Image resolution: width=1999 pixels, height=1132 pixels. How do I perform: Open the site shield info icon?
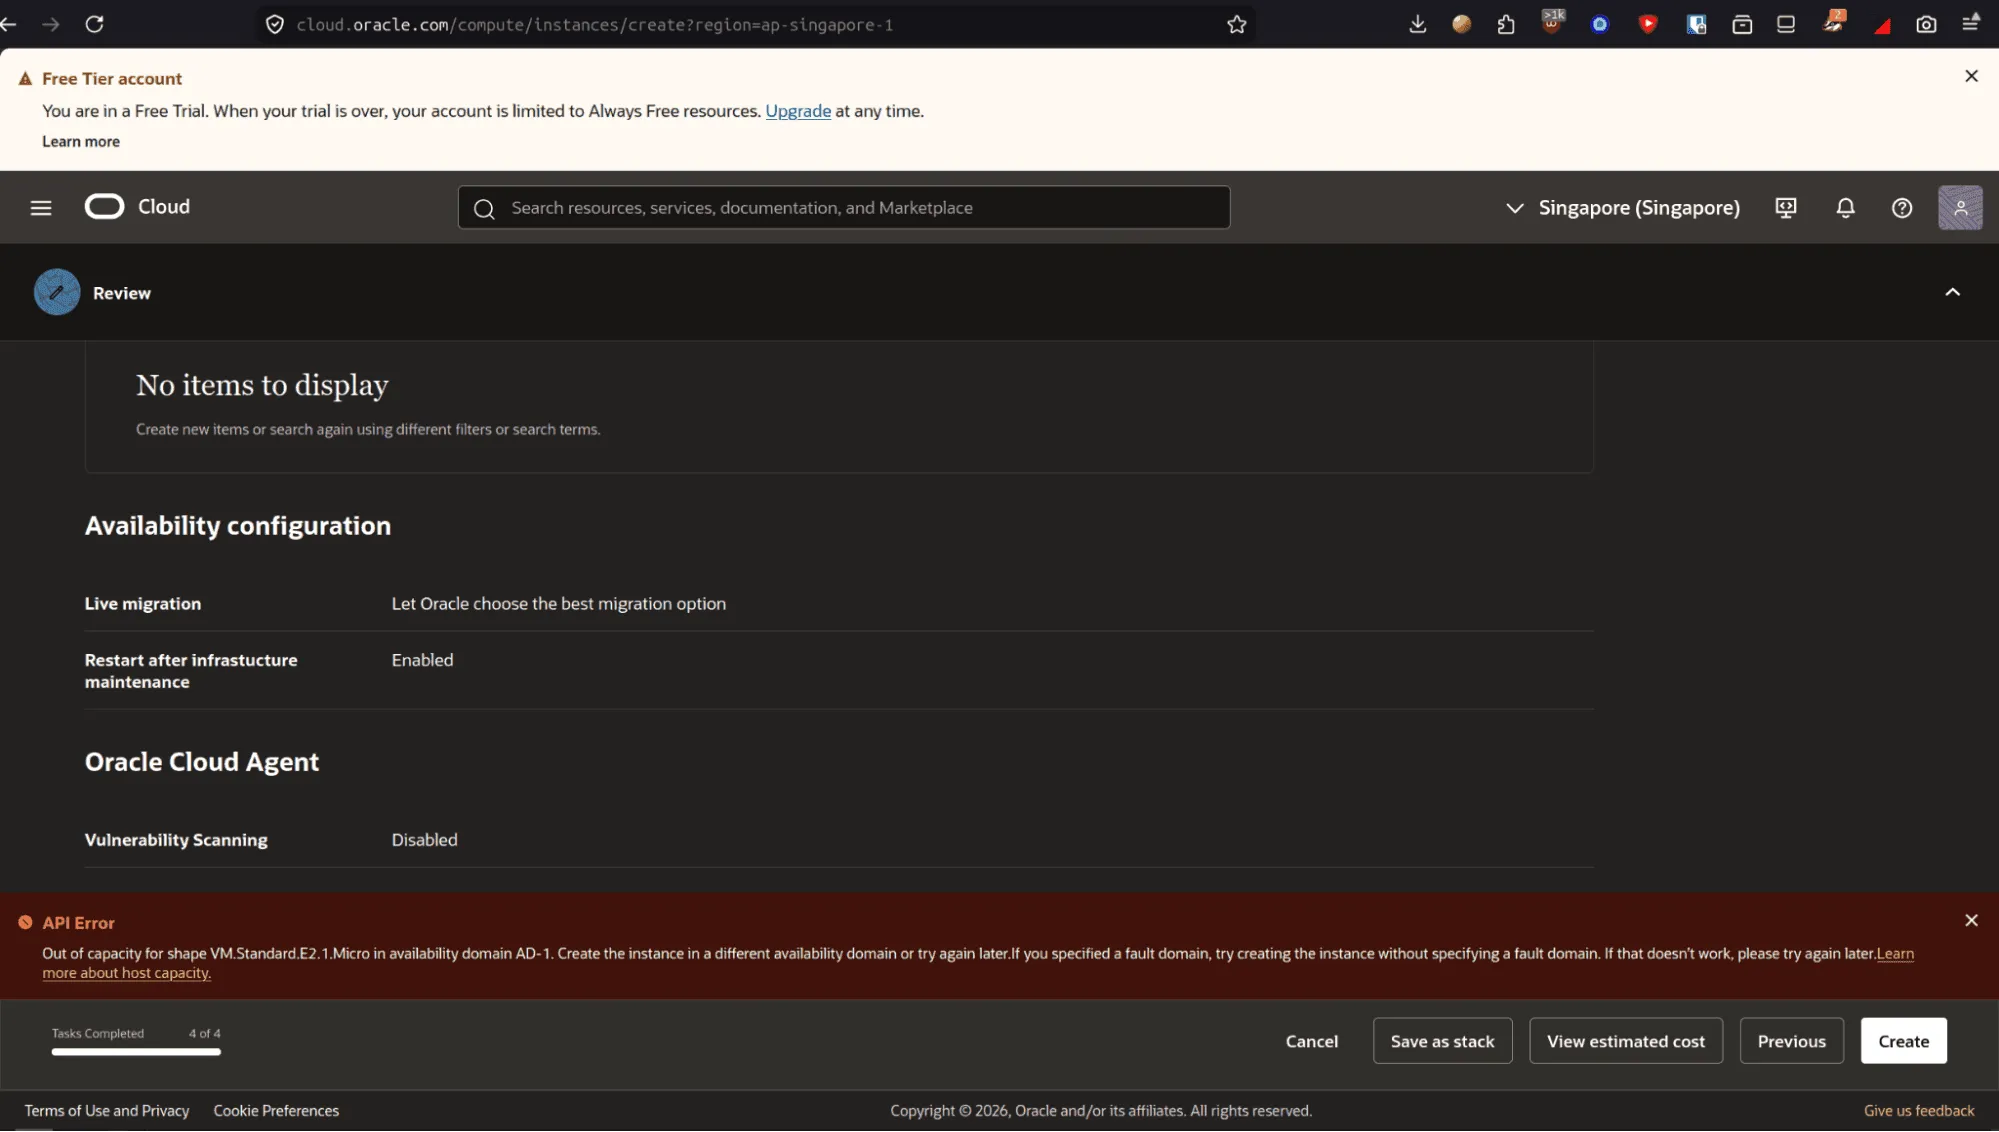[x=275, y=25]
